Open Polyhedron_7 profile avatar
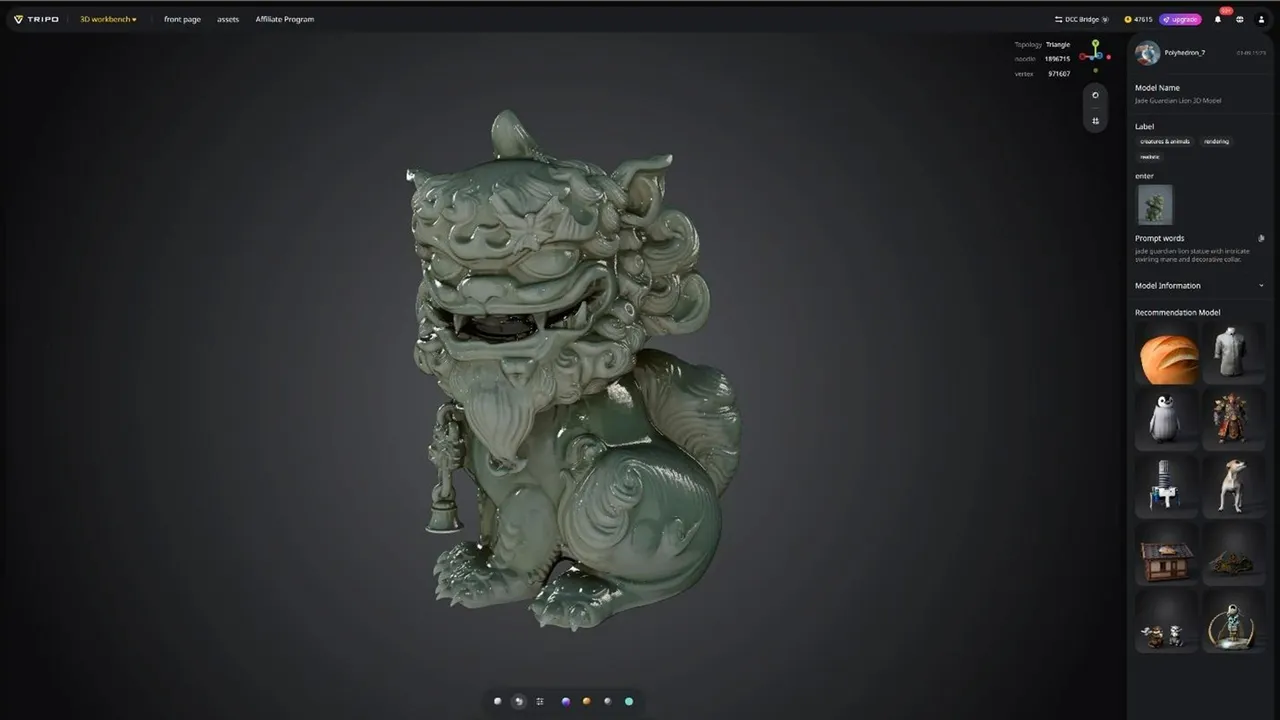 [1147, 53]
